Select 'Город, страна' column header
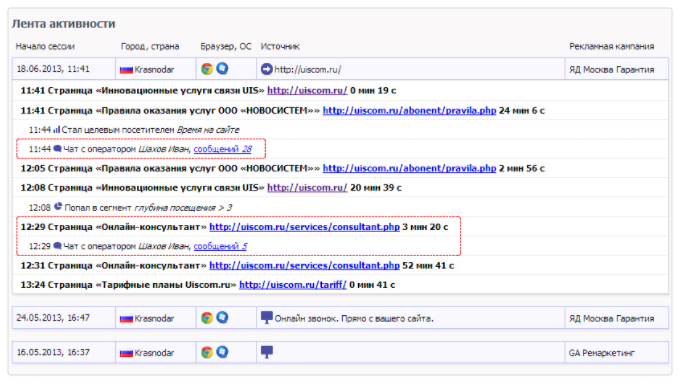Image resolution: width=681 pixels, height=384 pixels. [150, 46]
